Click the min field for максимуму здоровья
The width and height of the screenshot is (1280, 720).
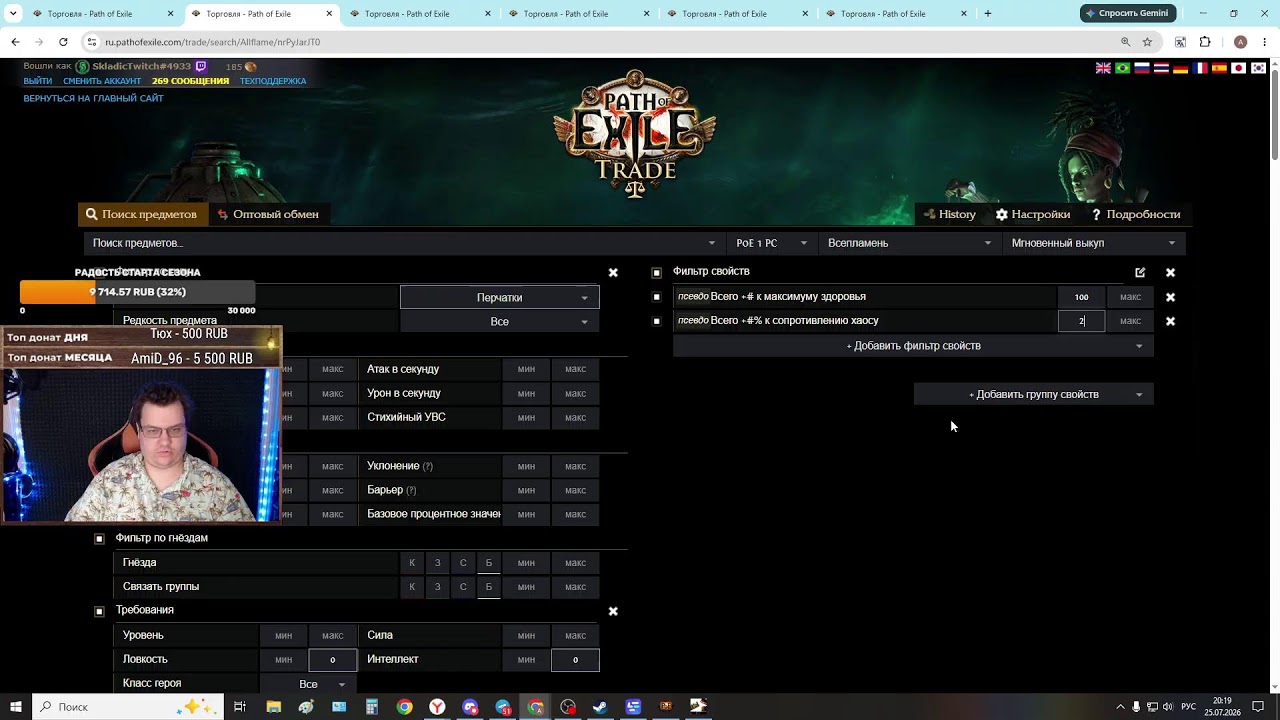pos(1082,297)
